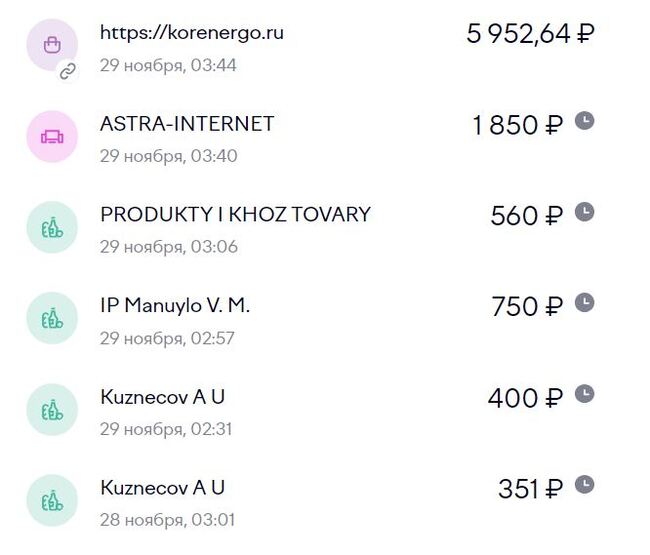Click the pending clock next to 560 ₽
650x555 pixels.
click(585, 212)
